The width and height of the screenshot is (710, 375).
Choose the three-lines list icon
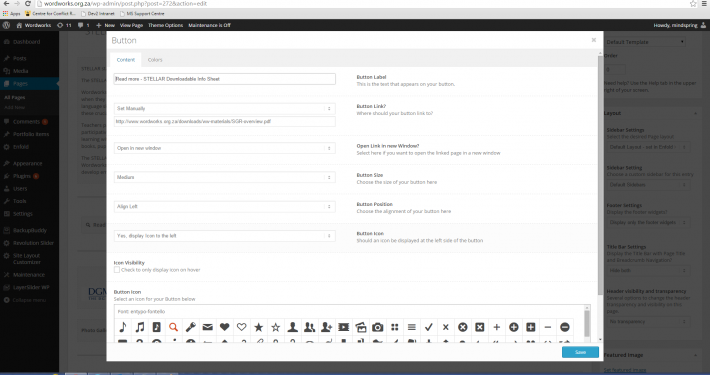[412, 327]
